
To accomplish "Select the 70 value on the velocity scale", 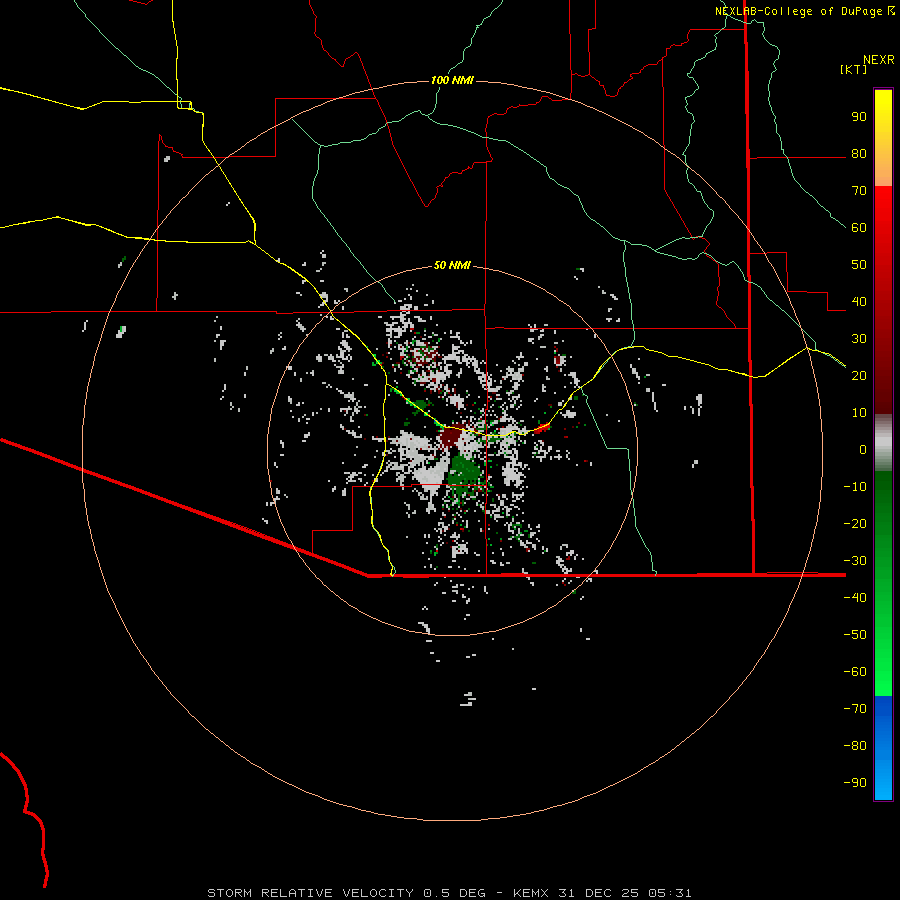I will point(859,191).
